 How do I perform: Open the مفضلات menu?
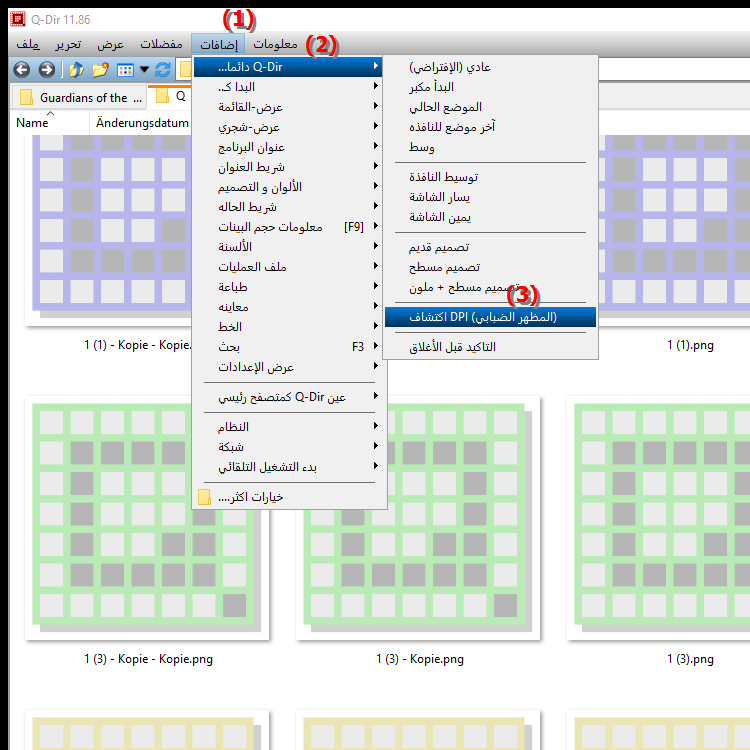coord(161,44)
